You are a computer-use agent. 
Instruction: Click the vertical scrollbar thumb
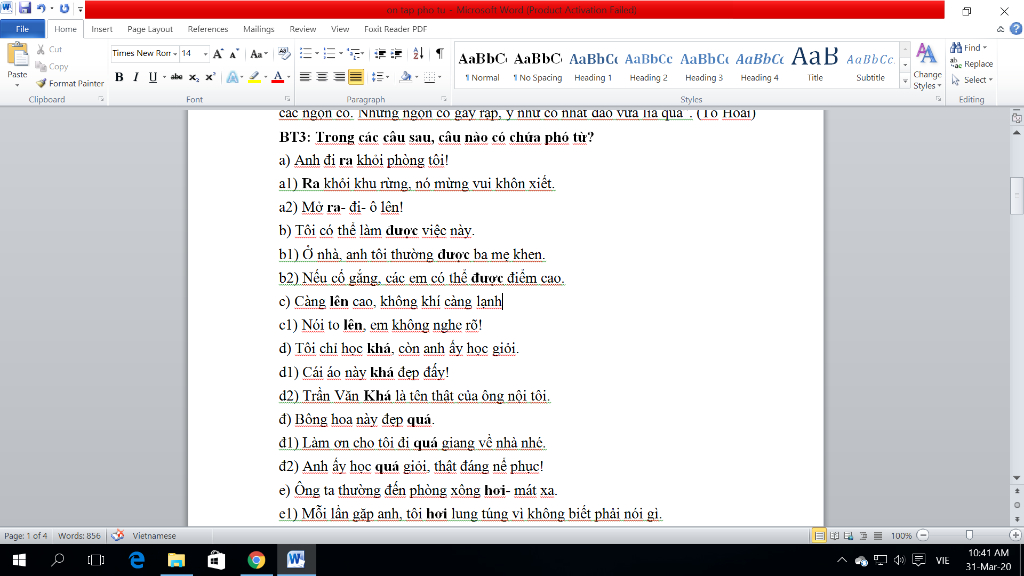(x=1017, y=195)
